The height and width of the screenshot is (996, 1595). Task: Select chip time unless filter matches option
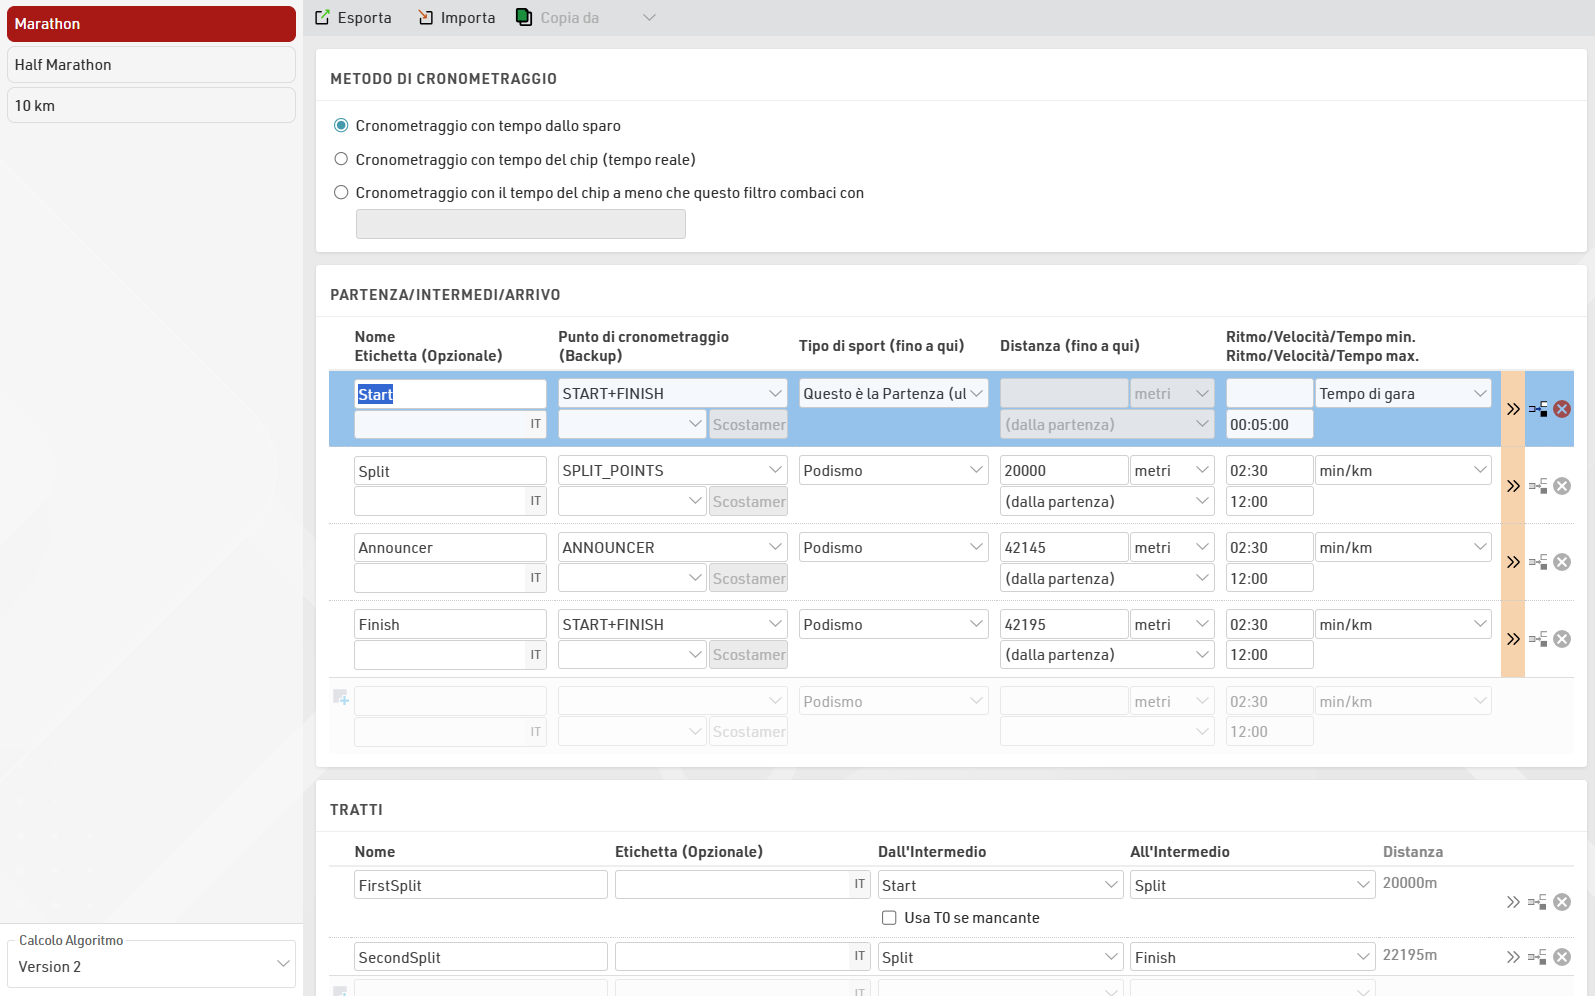click(x=341, y=193)
